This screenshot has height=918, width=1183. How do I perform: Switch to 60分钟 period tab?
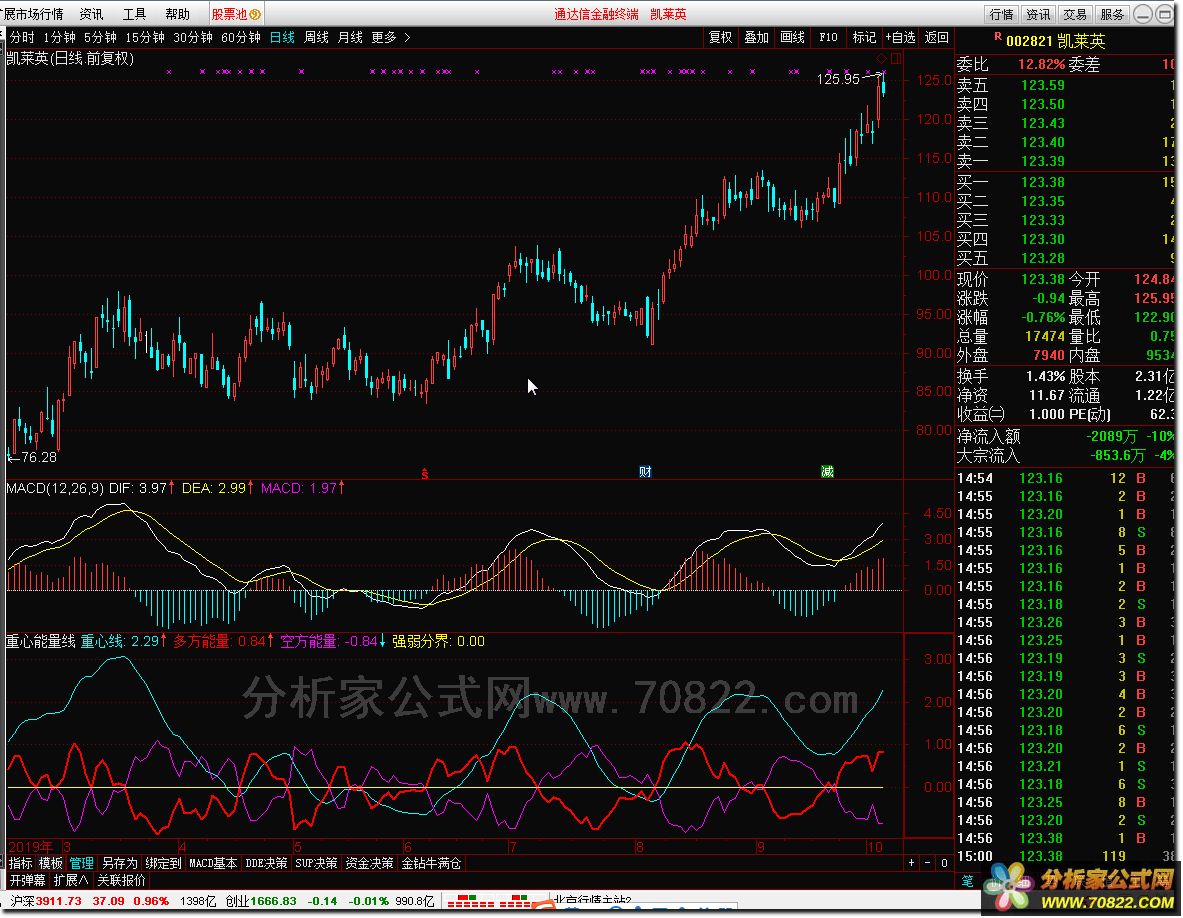tap(241, 37)
